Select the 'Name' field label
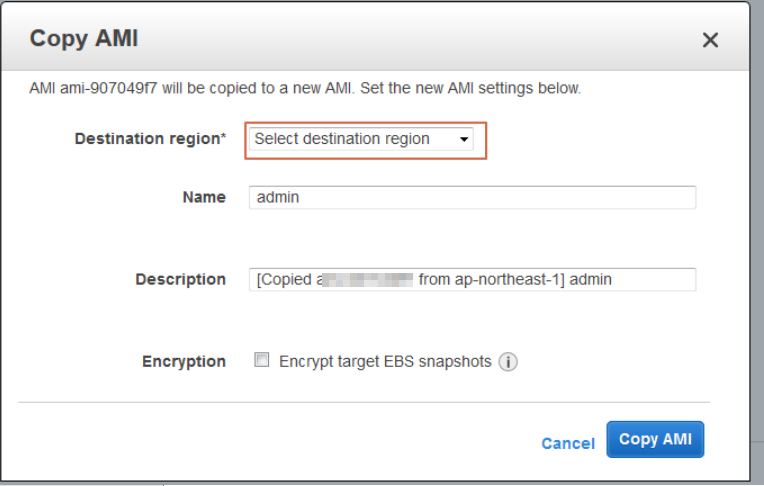Screen dimensions: 764x486 (x=204, y=197)
